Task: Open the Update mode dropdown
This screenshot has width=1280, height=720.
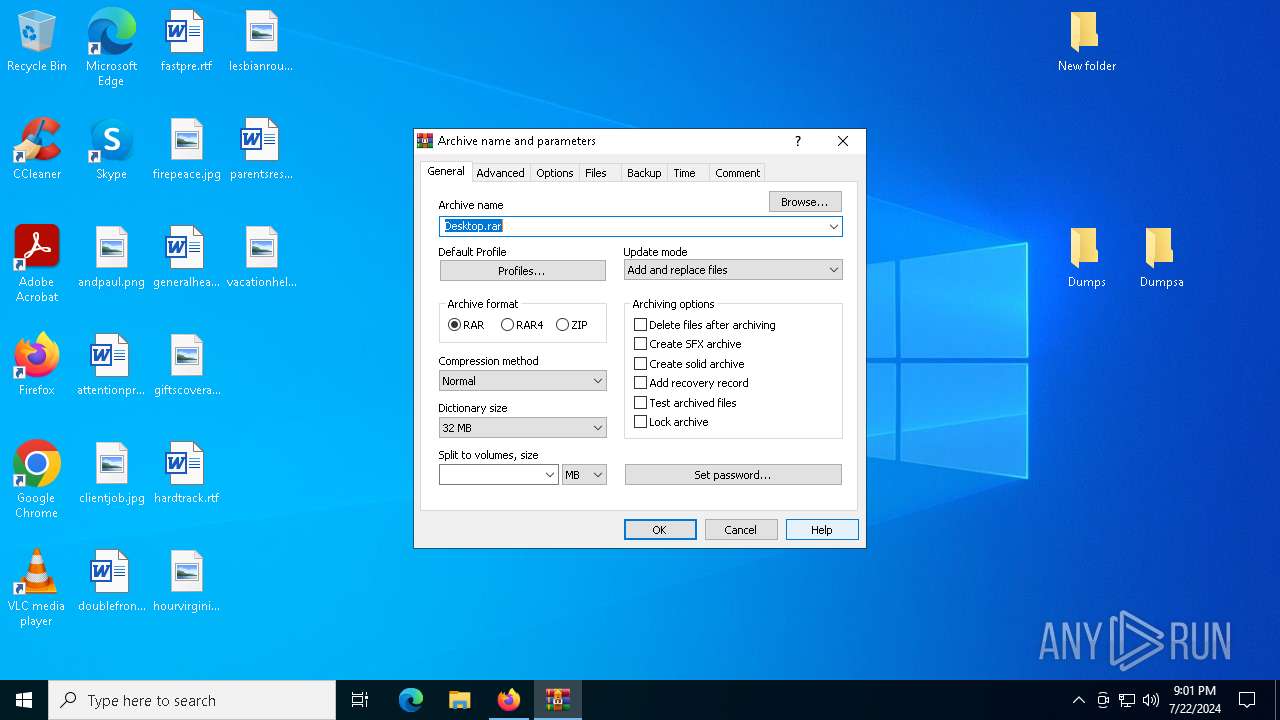Action: click(x=733, y=270)
